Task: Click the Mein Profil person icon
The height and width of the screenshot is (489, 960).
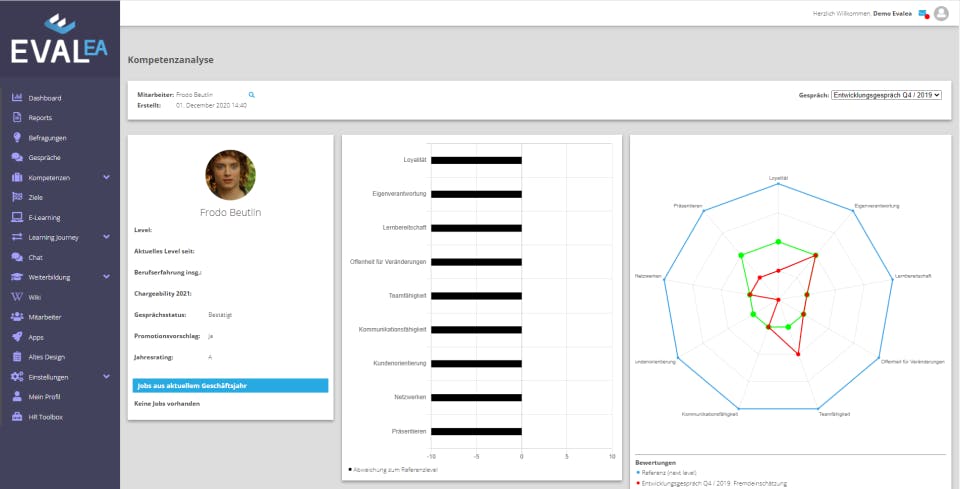Action: (x=17, y=397)
